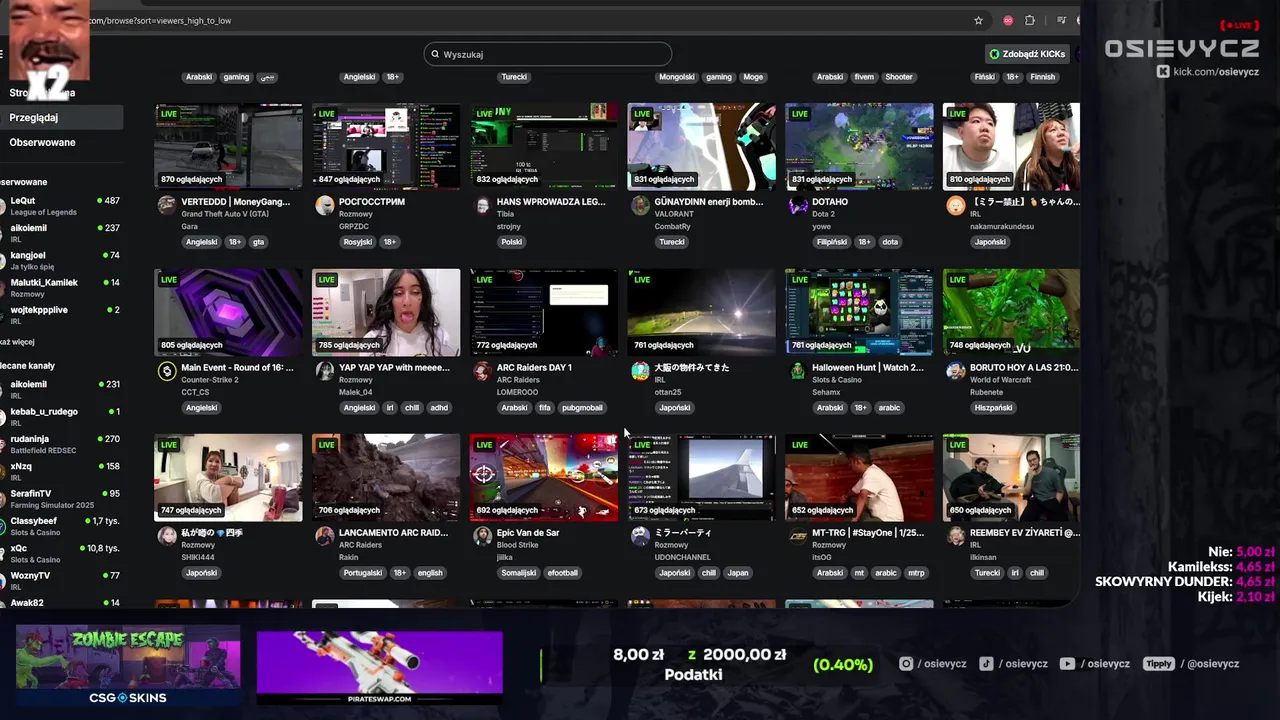Open the 831 viewers Dota 2 thumbnail
This screenshot has height=720, width=1280.
(859, 146)
